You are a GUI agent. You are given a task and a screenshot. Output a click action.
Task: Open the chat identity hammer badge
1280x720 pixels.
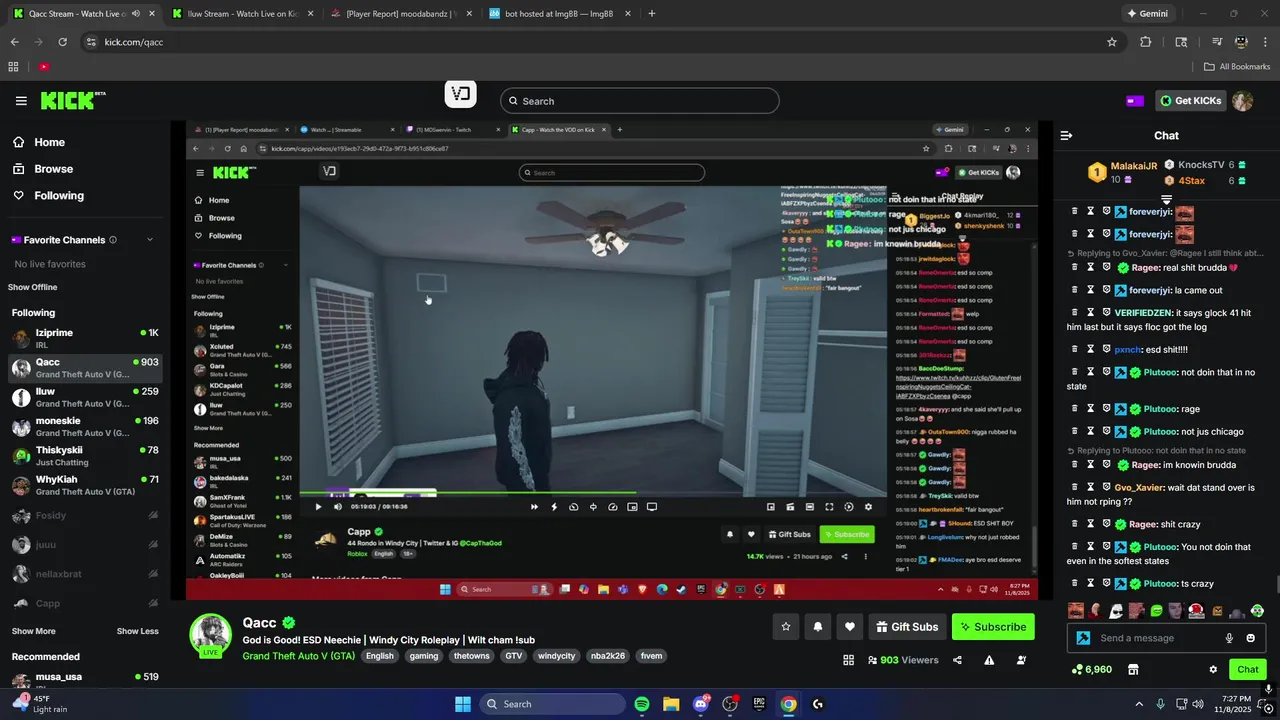coord(1083,638)
